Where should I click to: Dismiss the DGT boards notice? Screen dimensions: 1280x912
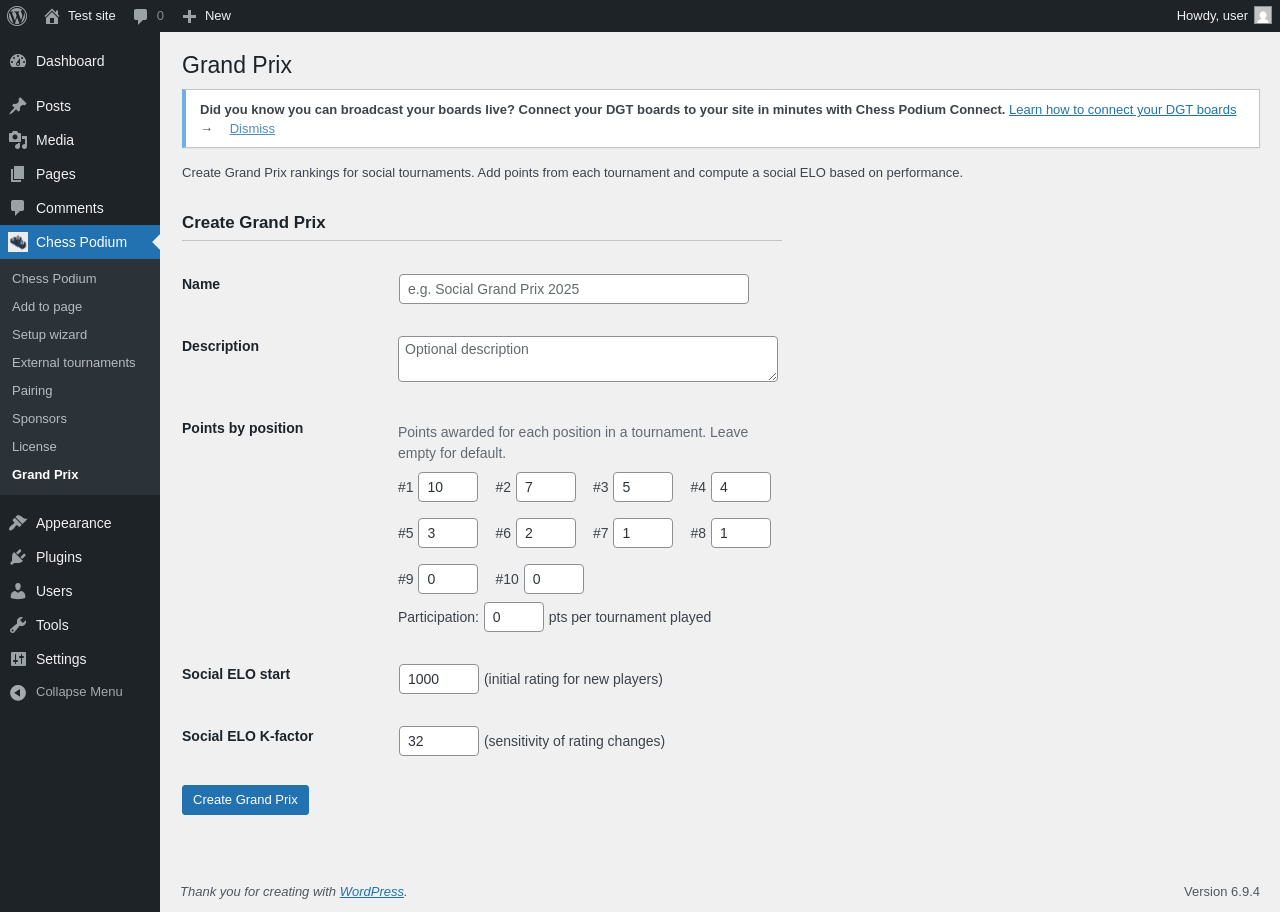tap(252, 129)
